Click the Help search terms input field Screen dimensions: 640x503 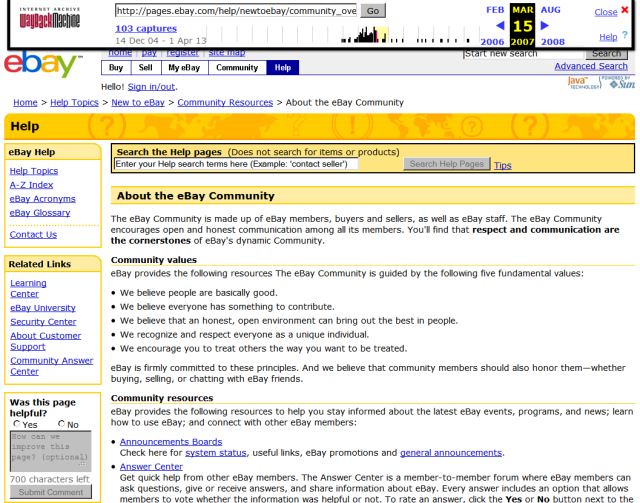[x=236, y=164]
